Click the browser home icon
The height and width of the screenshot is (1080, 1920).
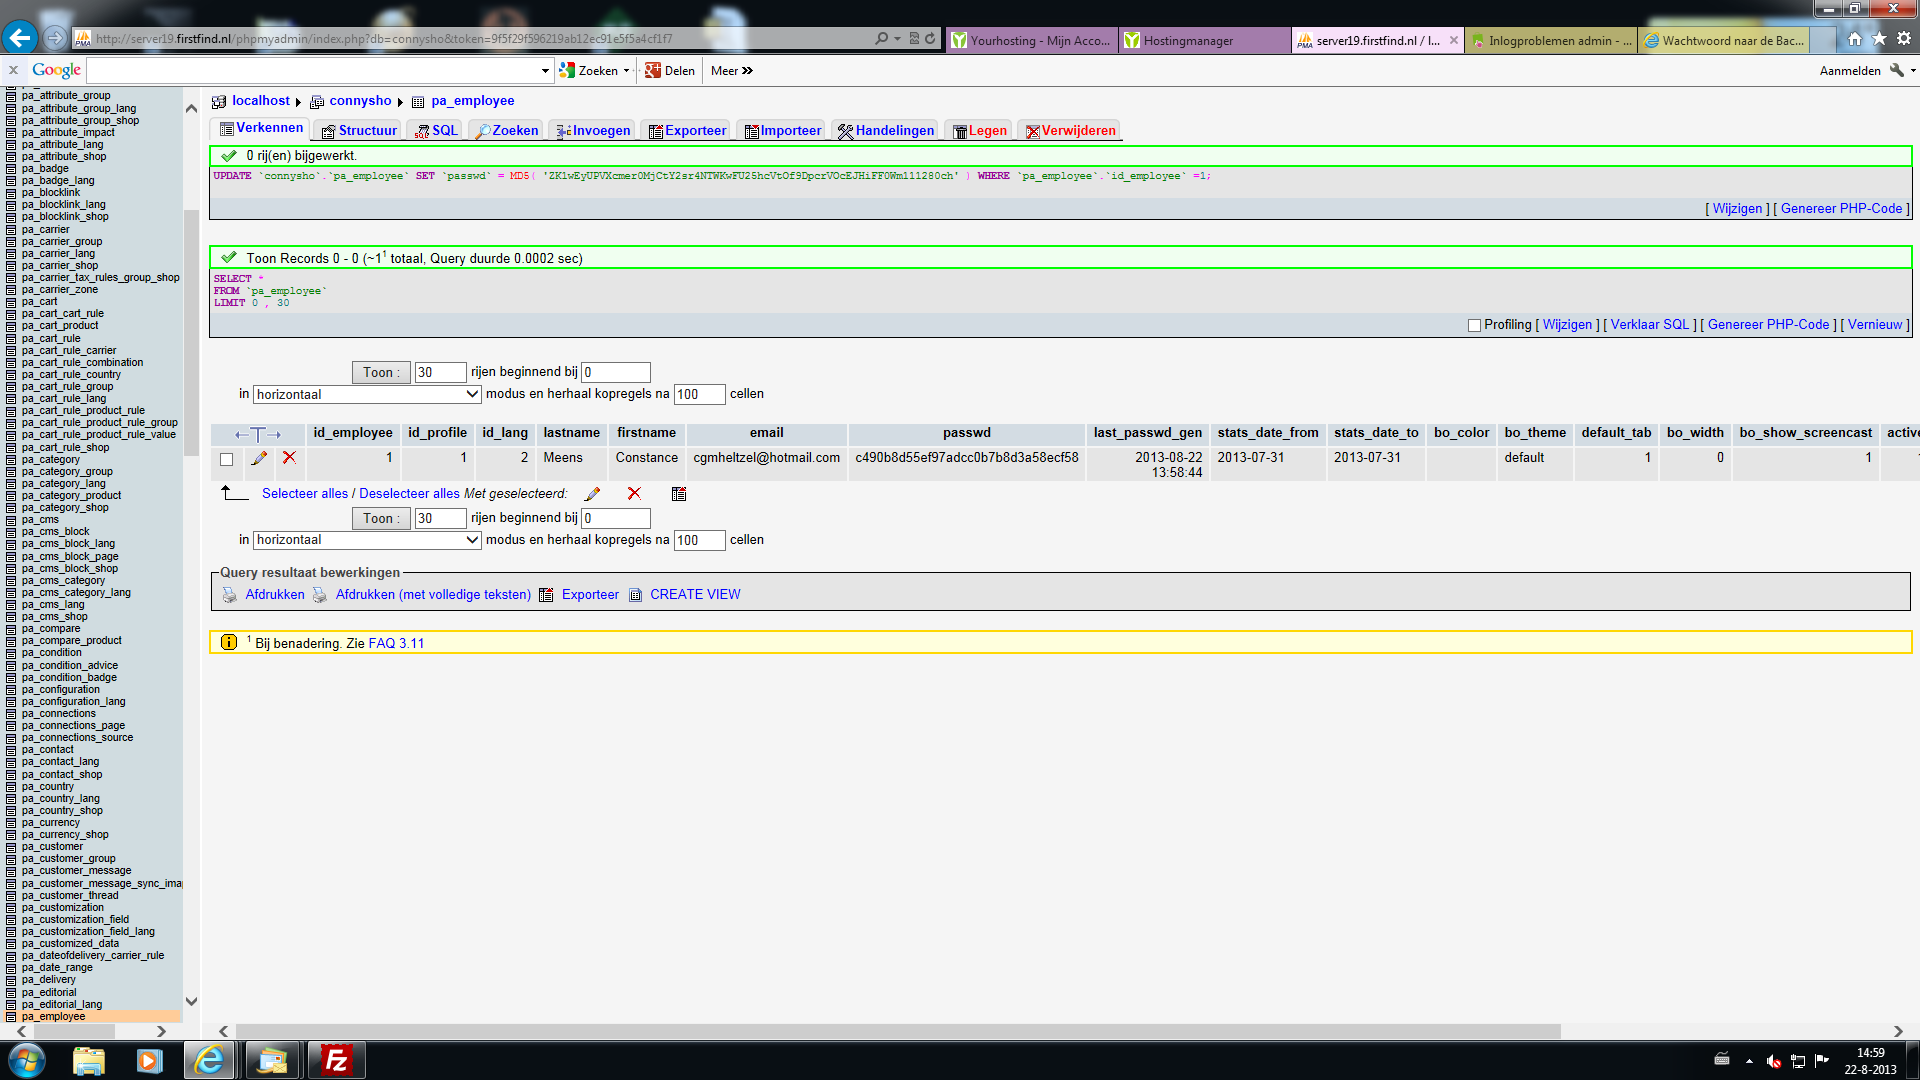click(1855, 39)
